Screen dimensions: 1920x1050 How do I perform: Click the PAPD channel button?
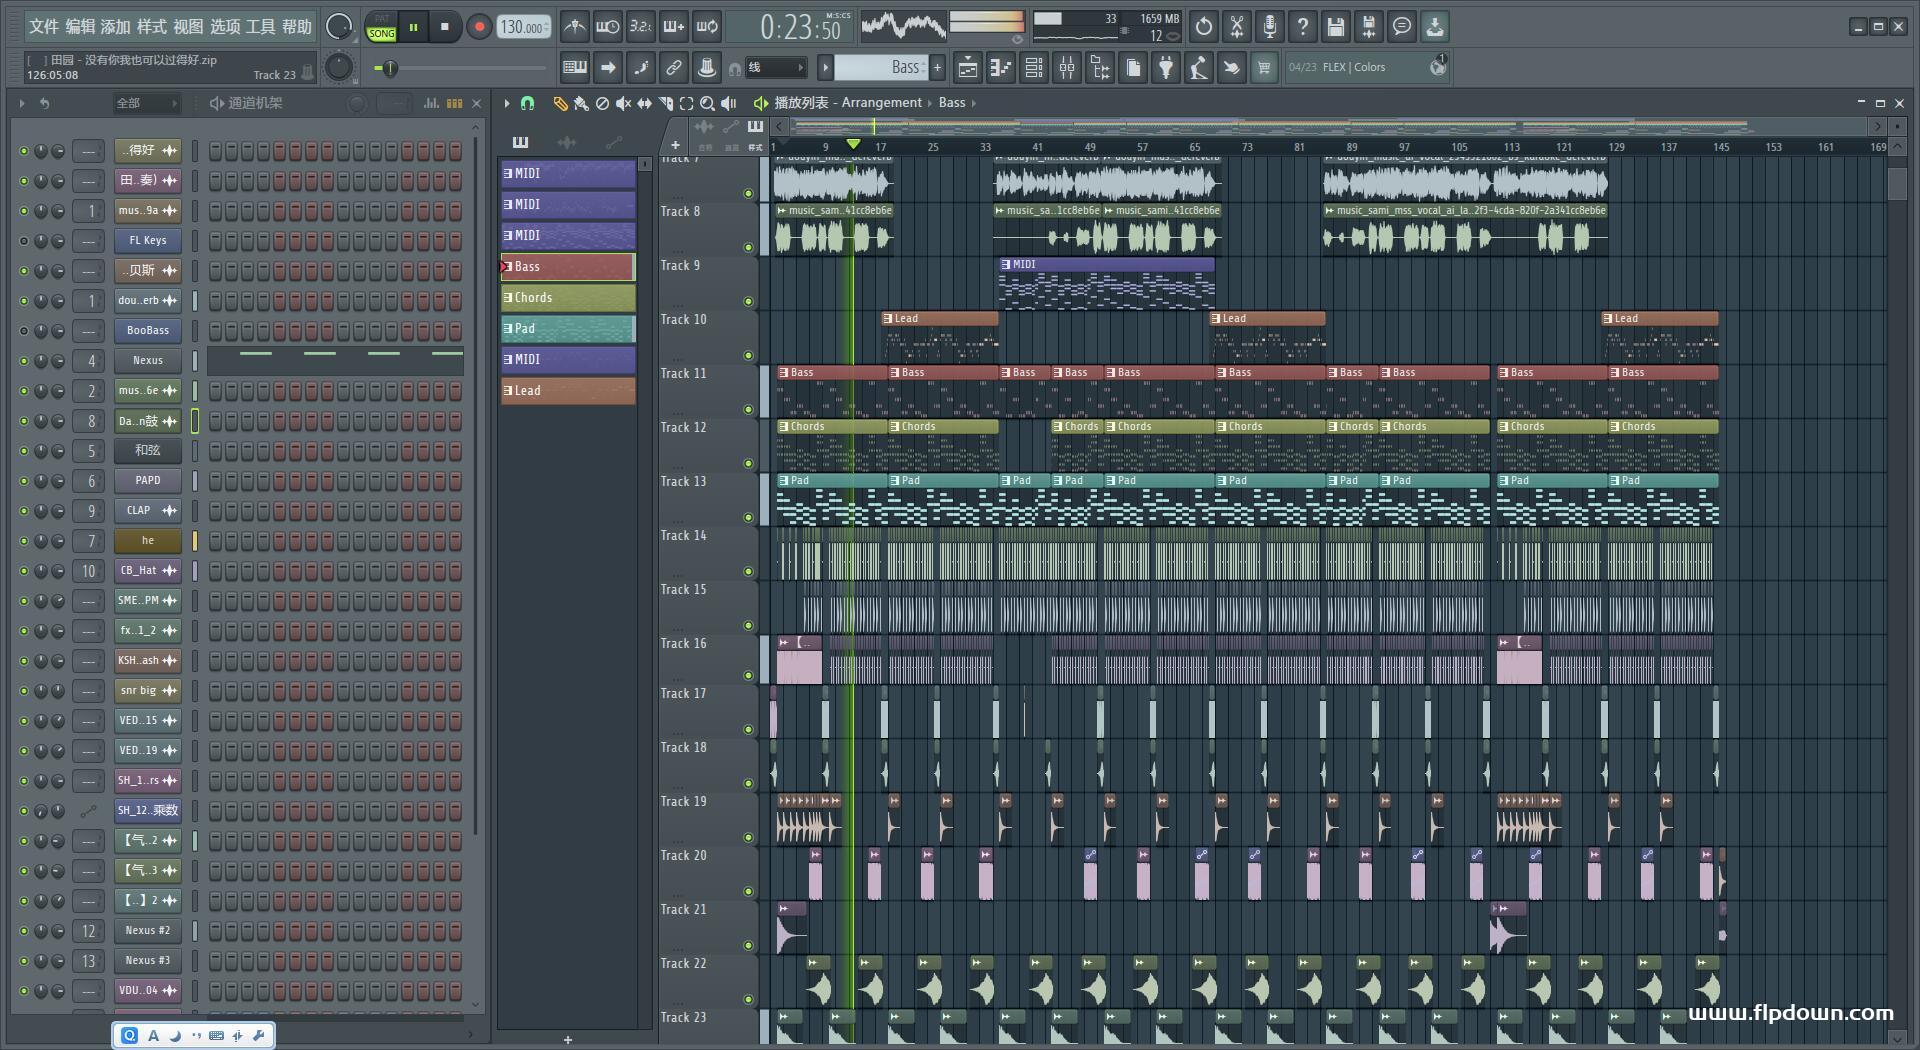click(x=148, y=481)
